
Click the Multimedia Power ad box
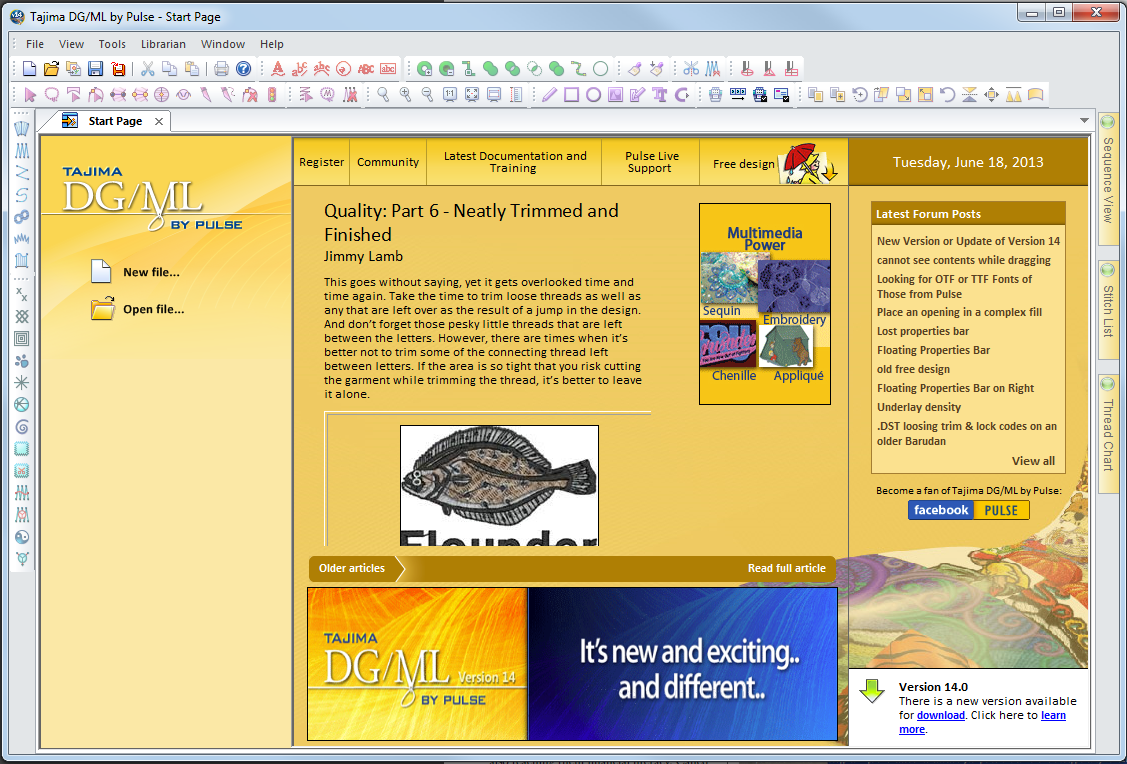point(765,303)
